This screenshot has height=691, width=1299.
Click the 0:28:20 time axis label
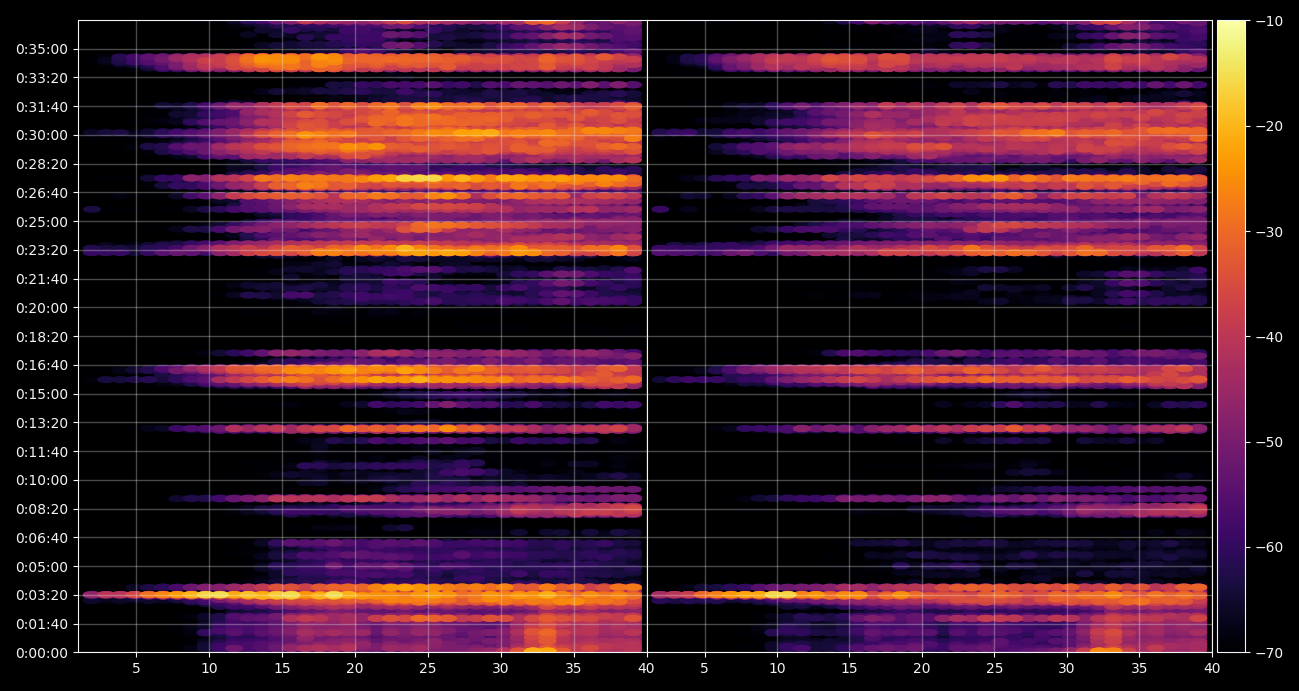pyautogui.click(x=41, y=164)
